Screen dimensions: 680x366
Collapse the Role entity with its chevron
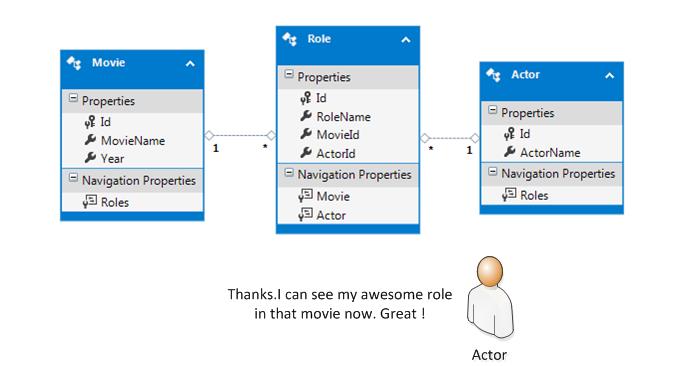click(405, 40)
